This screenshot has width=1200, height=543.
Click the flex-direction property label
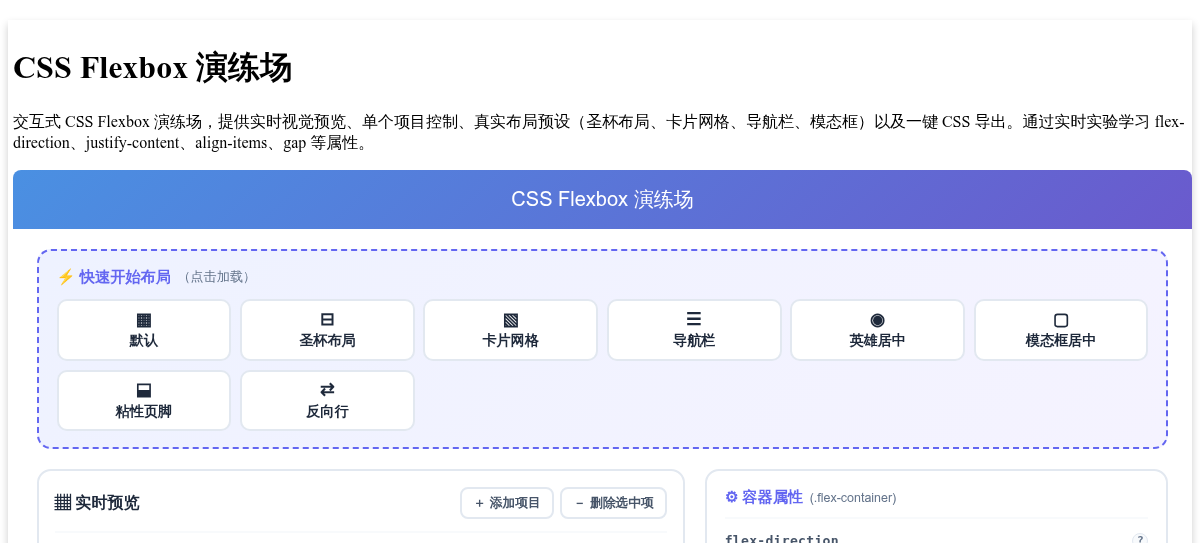tap(782, 539)
